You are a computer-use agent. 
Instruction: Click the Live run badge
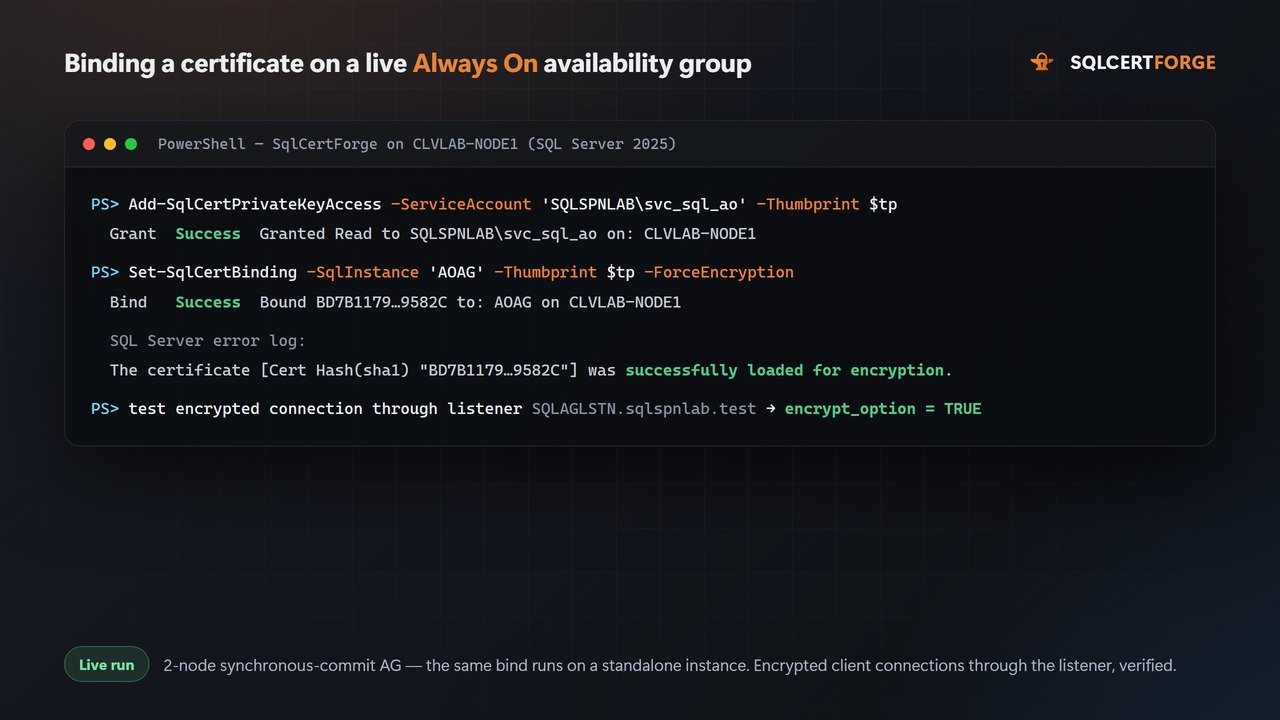107,665
